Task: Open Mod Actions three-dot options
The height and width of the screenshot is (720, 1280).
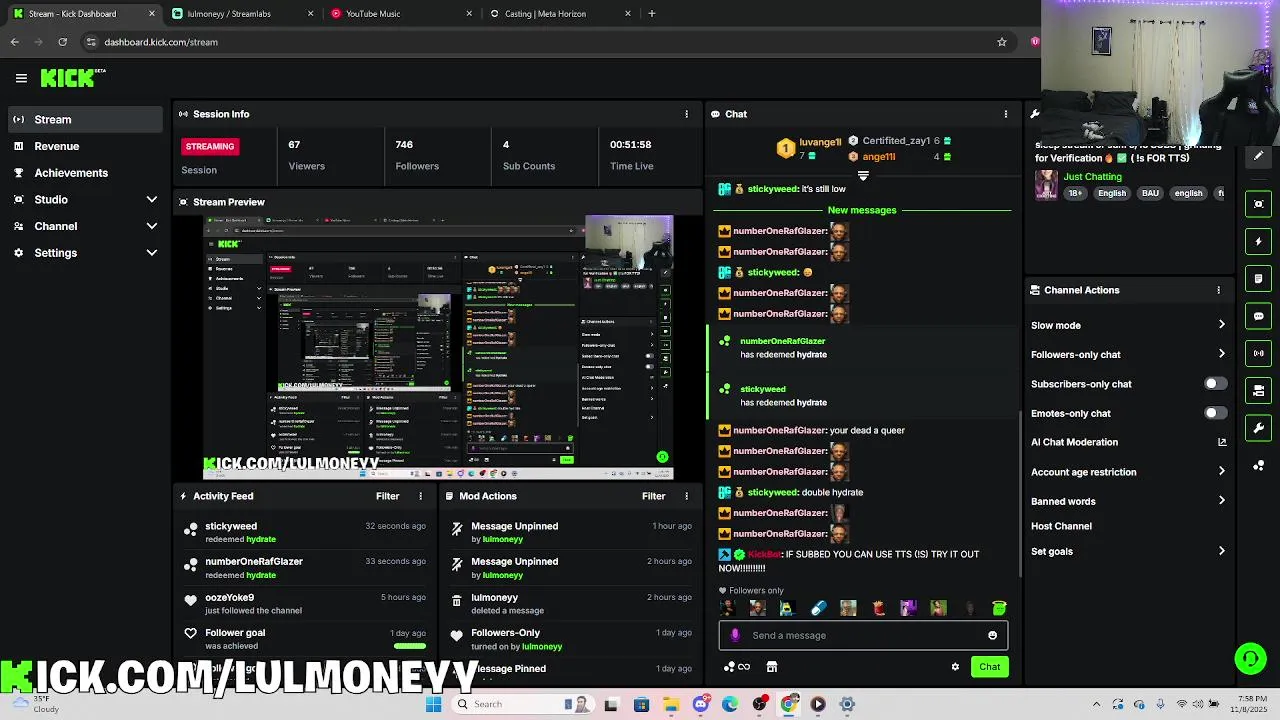Action: click(686, 496)
